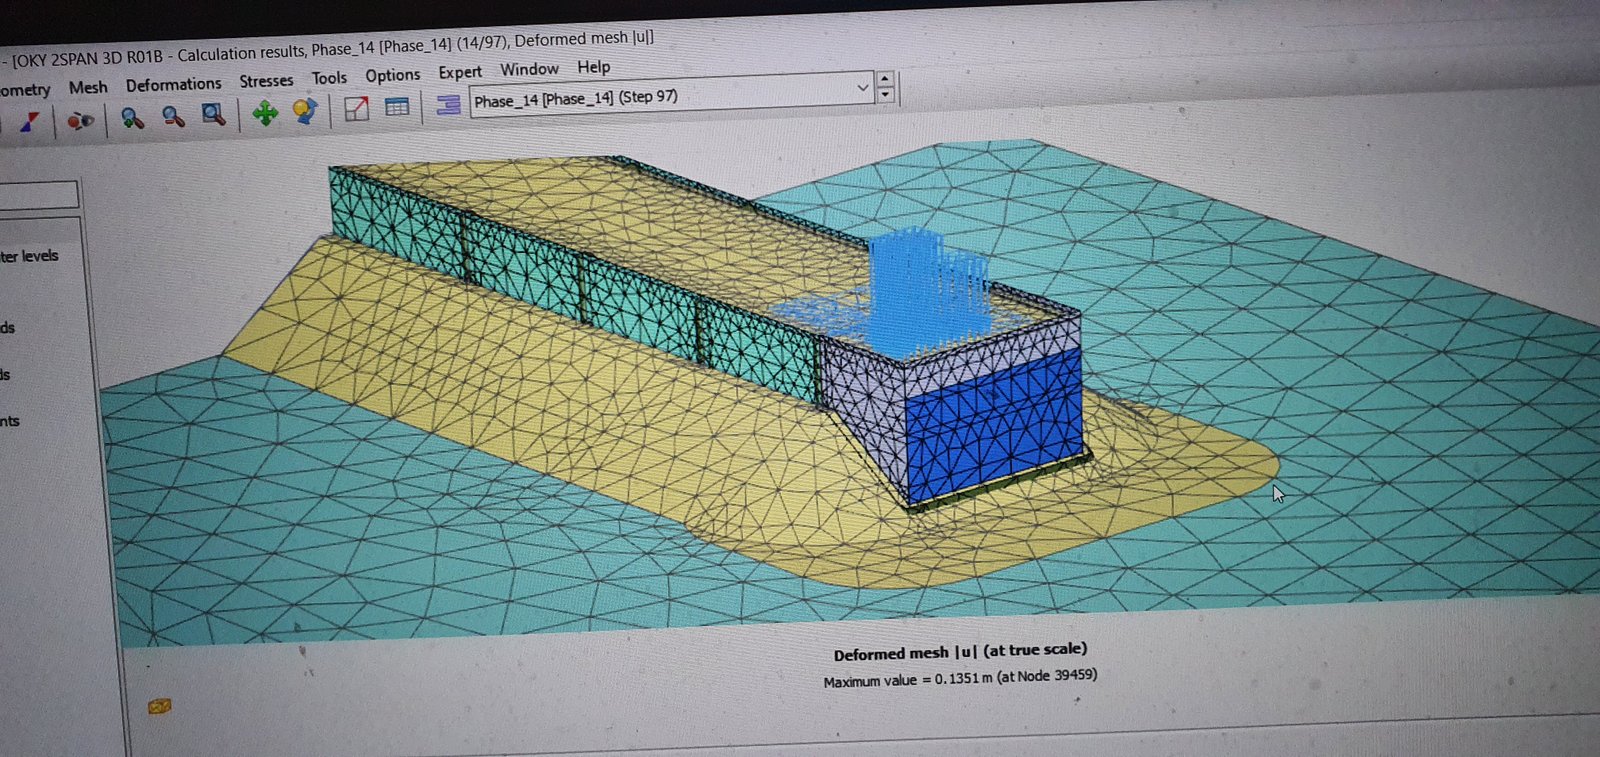1600x757 pixels.
Task: Open the Tools menu
Action: coord(329,77)
